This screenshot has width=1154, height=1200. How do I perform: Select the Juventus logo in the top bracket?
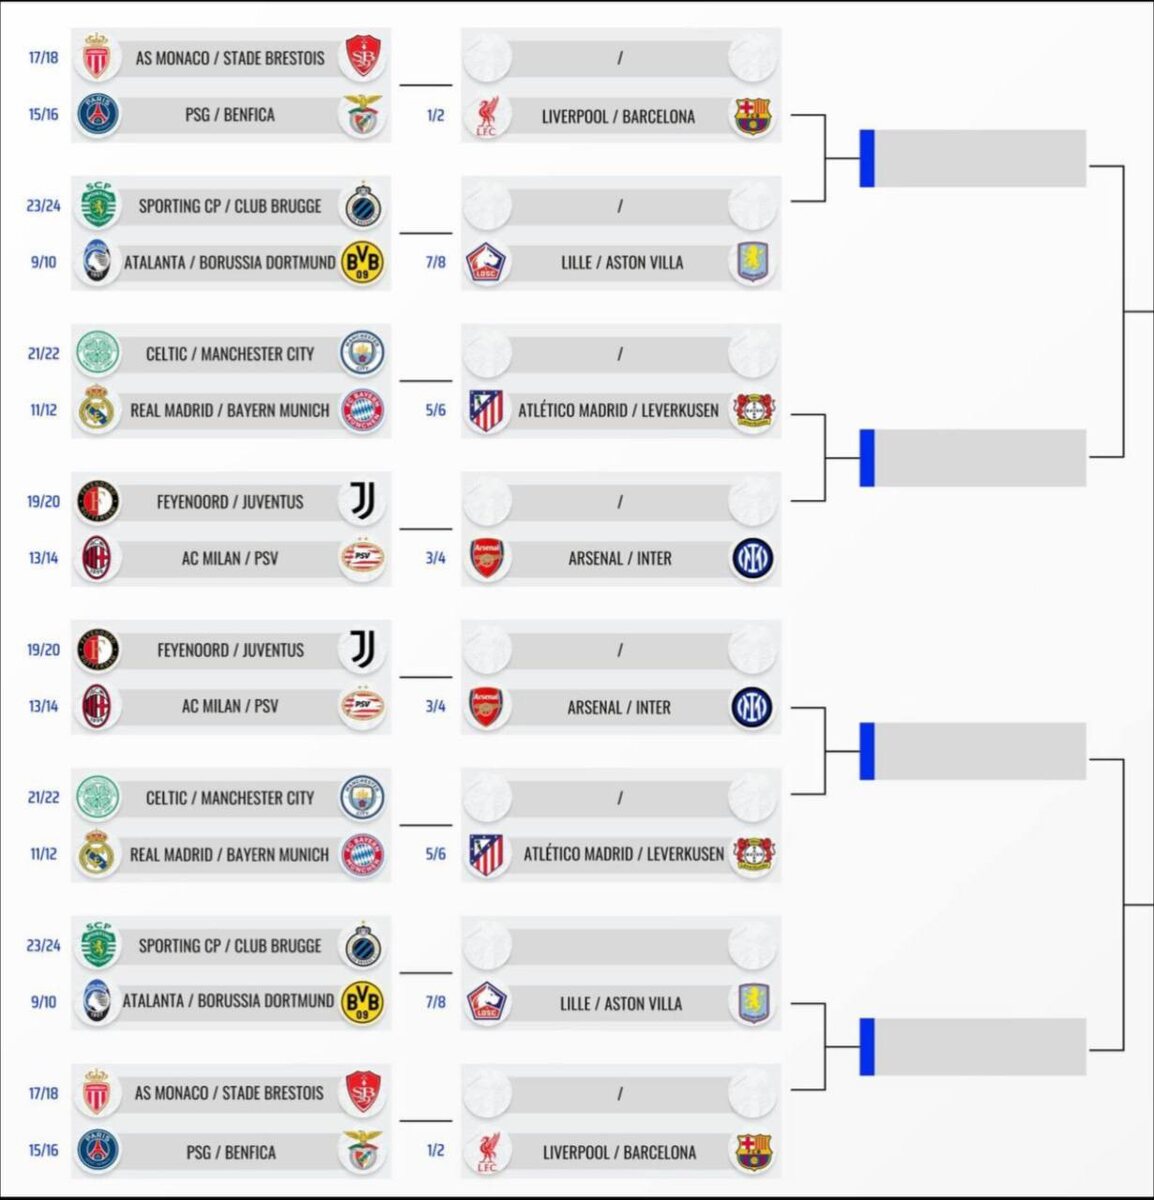[x=362, y=501]
